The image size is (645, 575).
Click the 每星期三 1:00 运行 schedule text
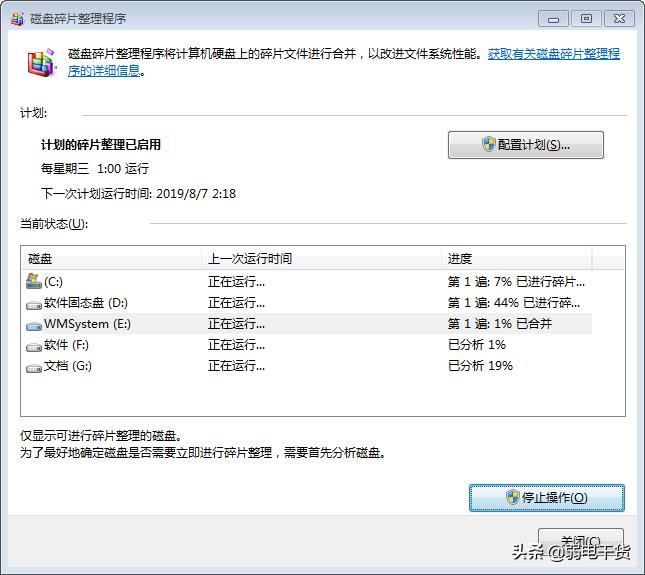coord(95,169)
